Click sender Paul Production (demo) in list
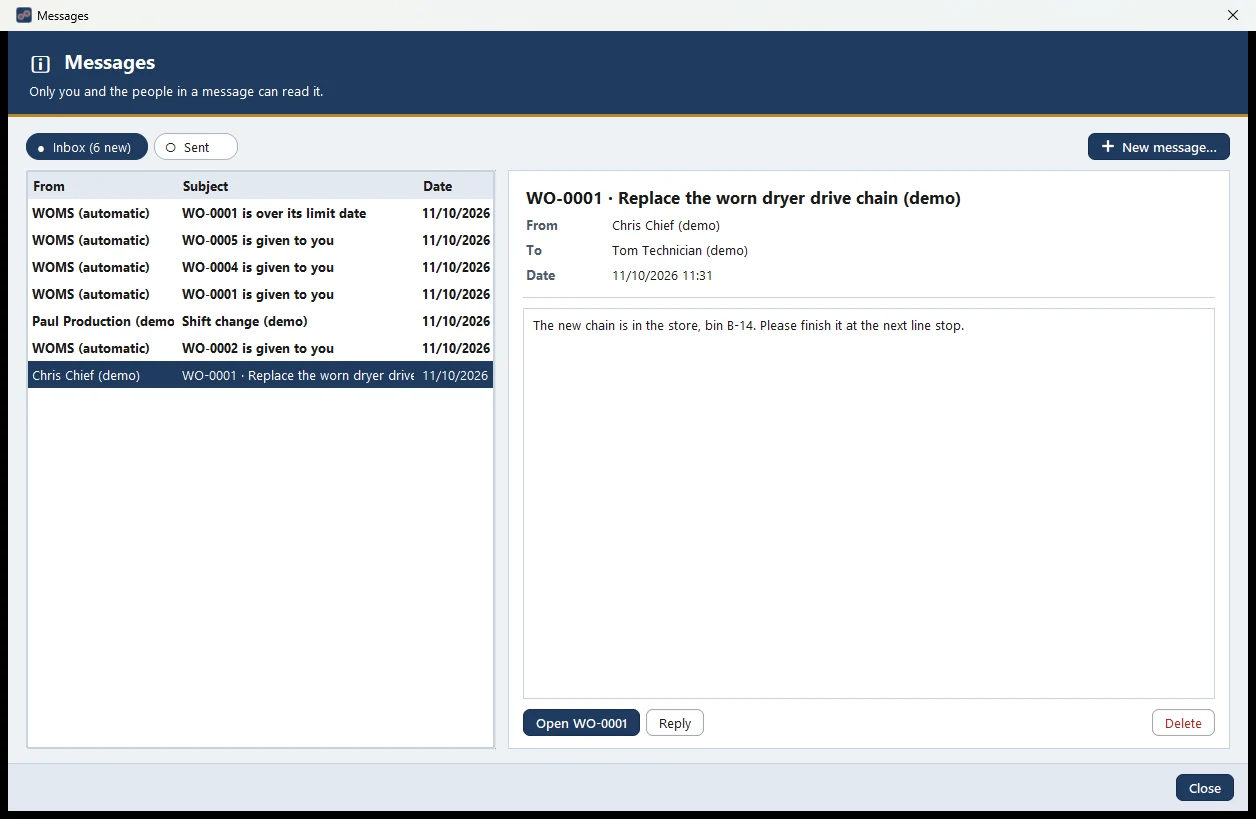The width and height of the screenshot is (1256, 819). point(103,321)
